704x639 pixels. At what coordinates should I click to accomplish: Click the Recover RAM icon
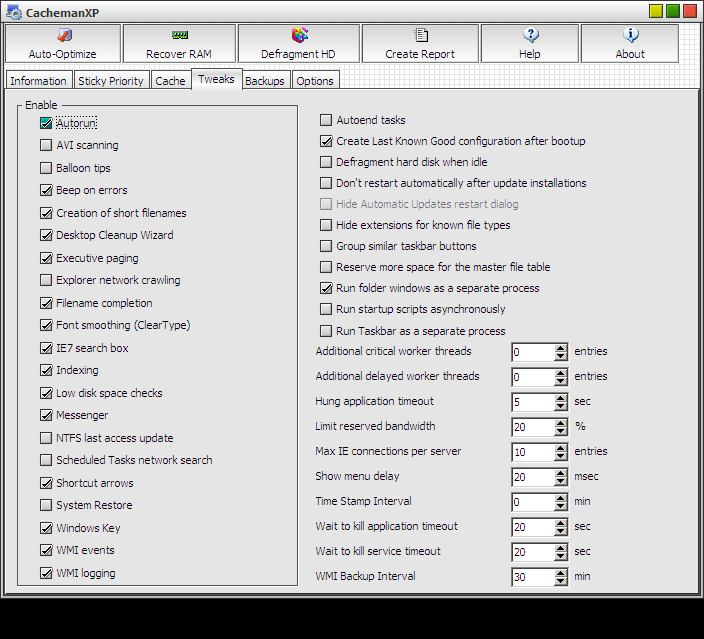click(x=179, y=43)
